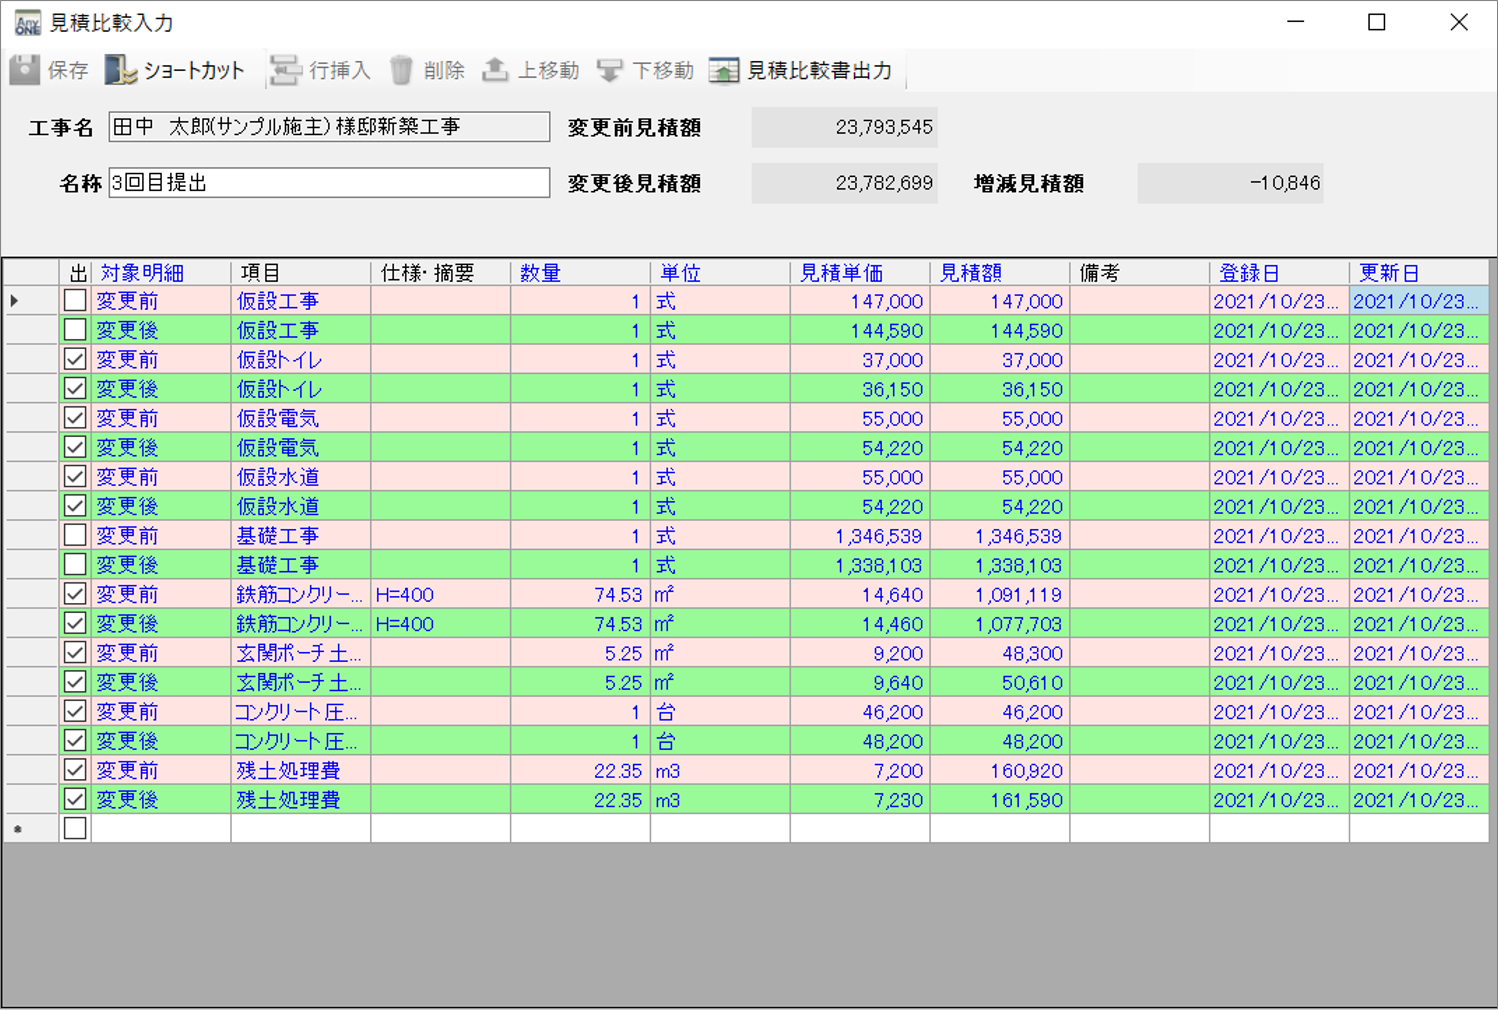Select the first row via arrow indicator
This screenshot has height=1010, width=1498.
[x=16, y=300]
